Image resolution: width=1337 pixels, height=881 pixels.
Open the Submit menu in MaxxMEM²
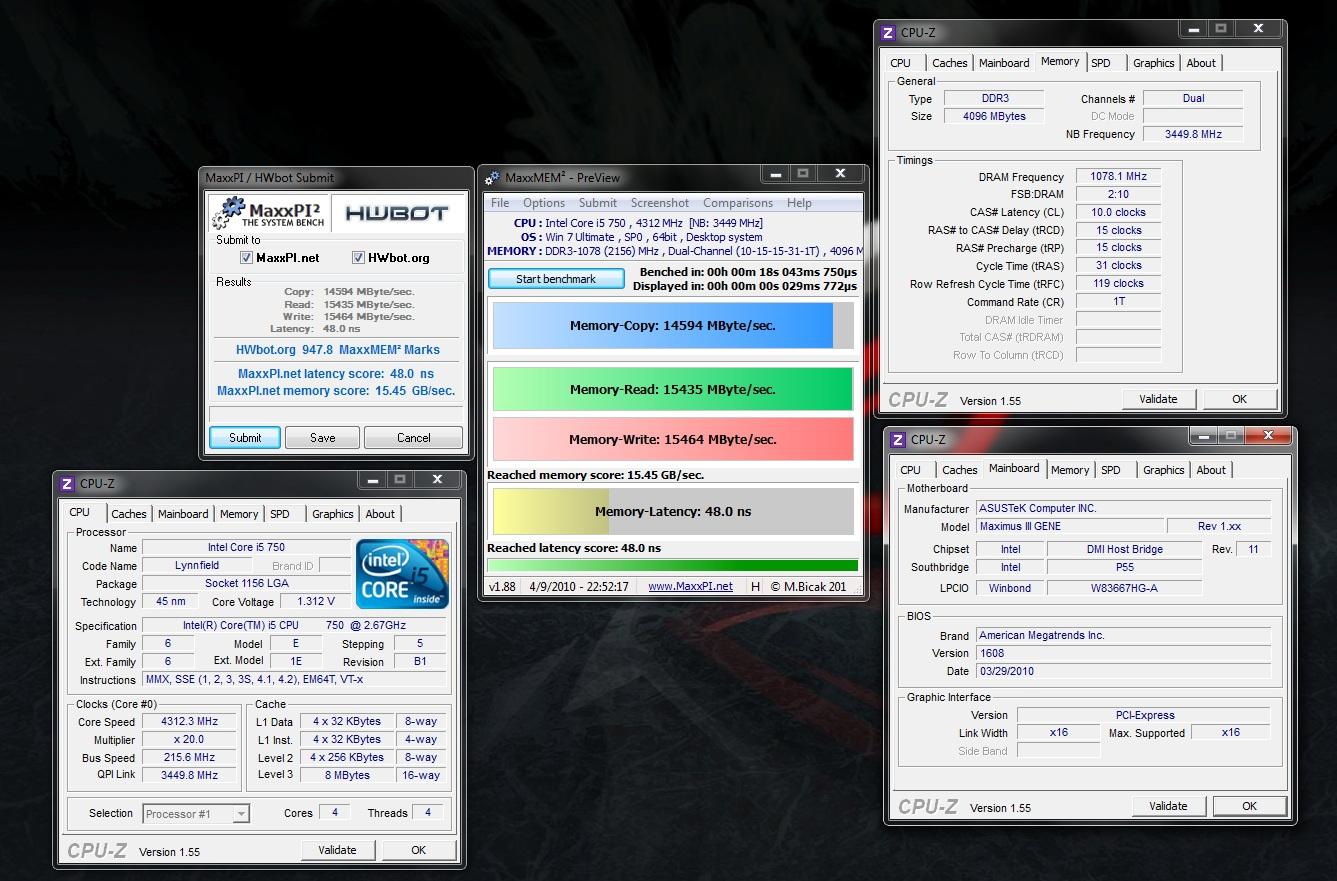[598, 203]
